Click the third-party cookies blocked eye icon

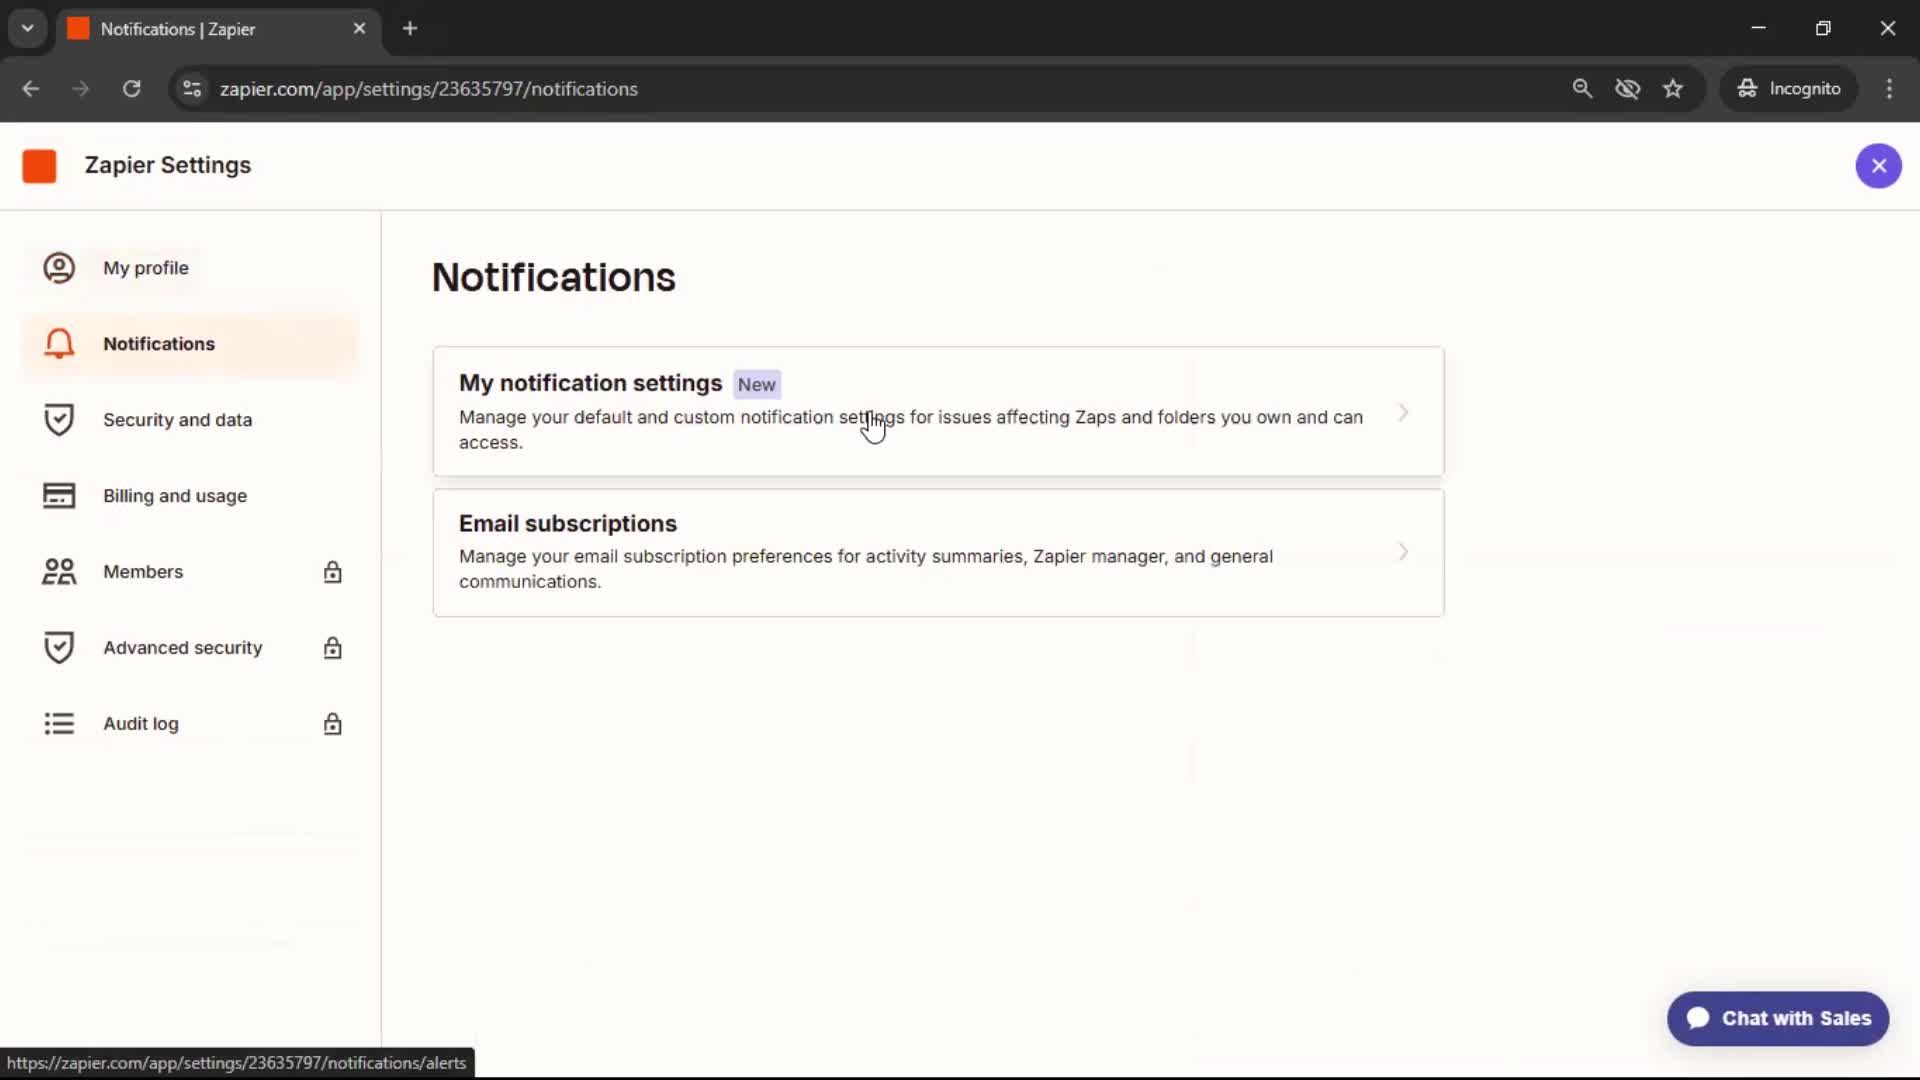[x=1627, y=89]
